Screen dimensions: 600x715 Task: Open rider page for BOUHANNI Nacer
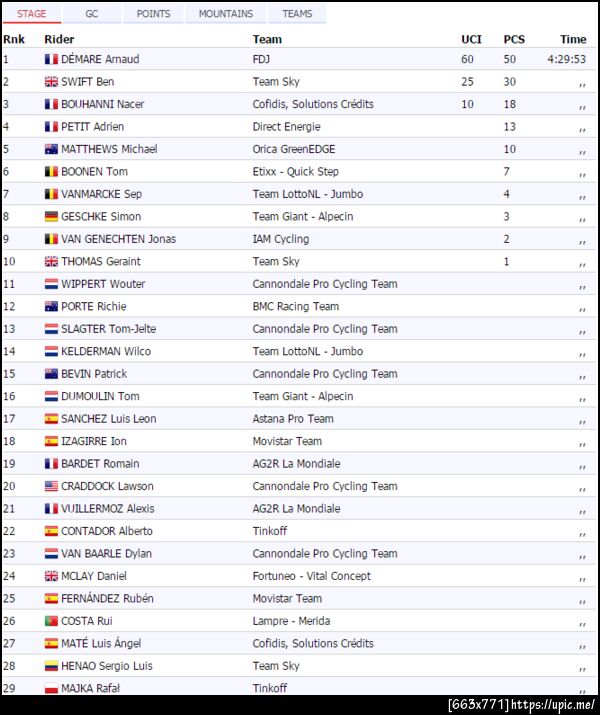click(x=102, y=104)
